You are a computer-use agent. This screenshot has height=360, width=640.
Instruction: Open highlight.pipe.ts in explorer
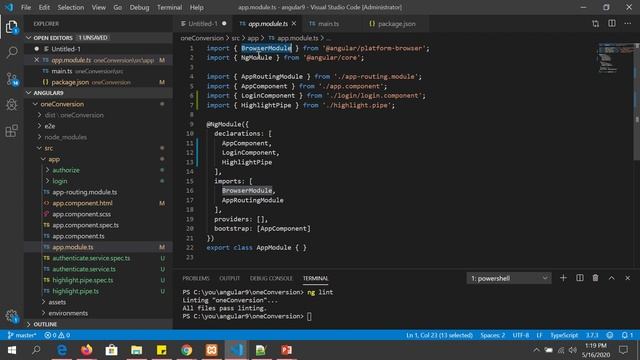76,291
